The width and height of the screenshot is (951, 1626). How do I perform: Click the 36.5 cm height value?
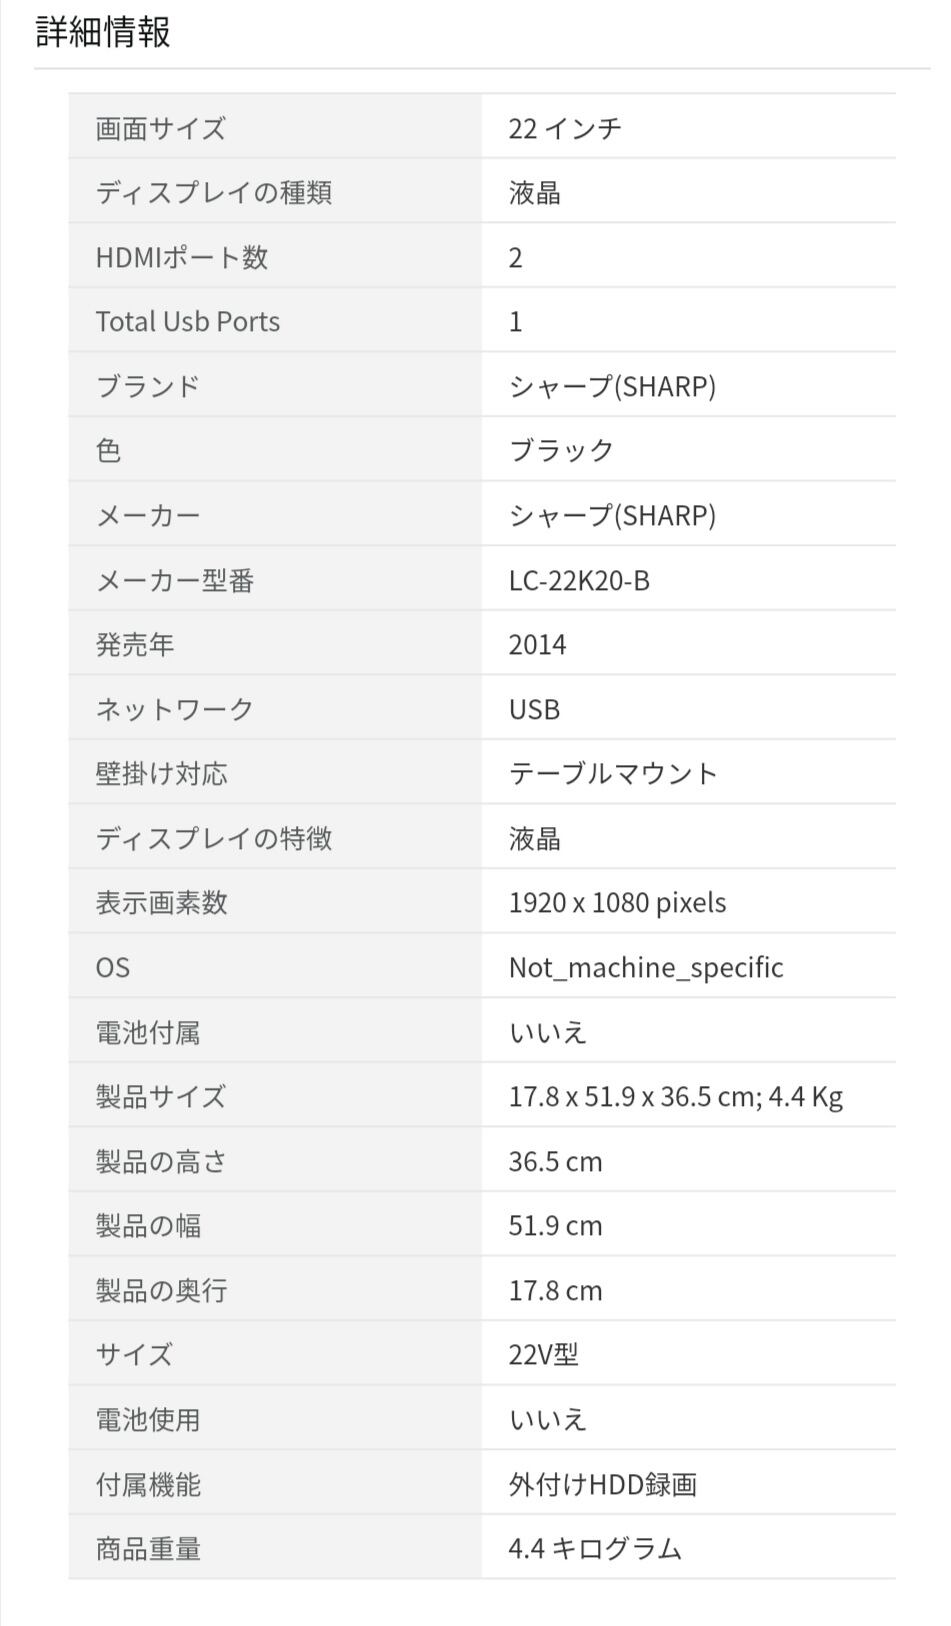[555, 1161]
